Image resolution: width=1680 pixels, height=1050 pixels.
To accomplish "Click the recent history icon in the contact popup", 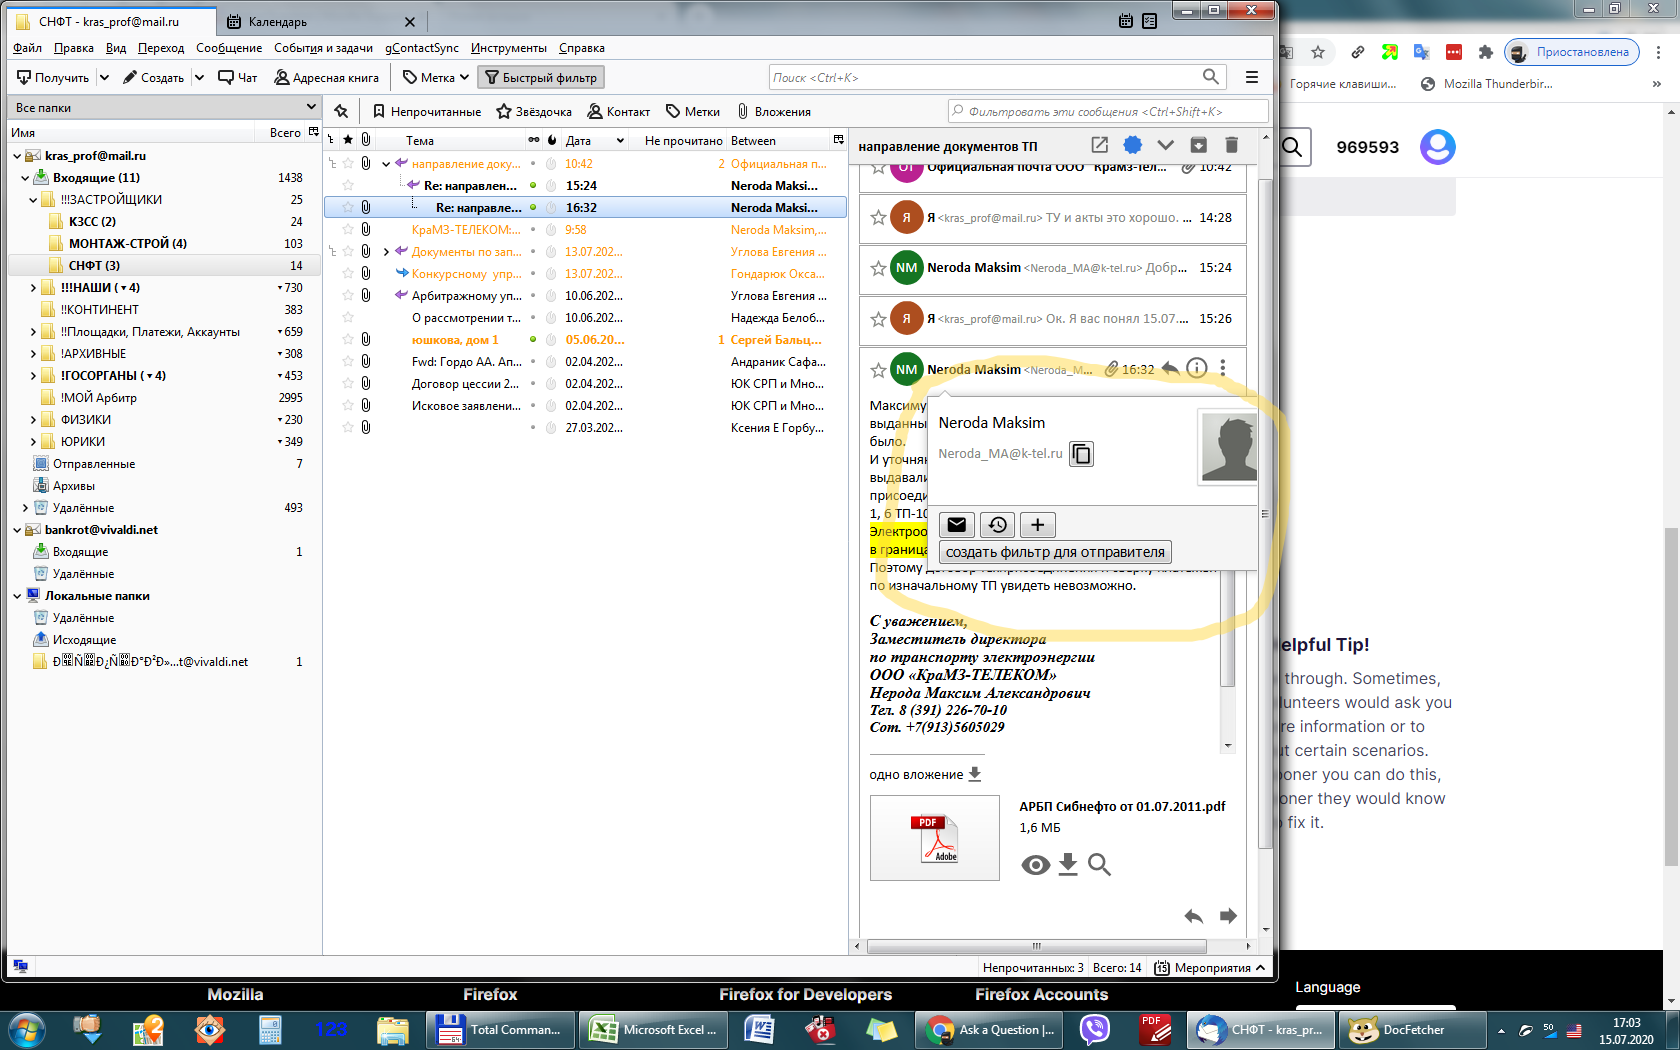I will 998,525.
